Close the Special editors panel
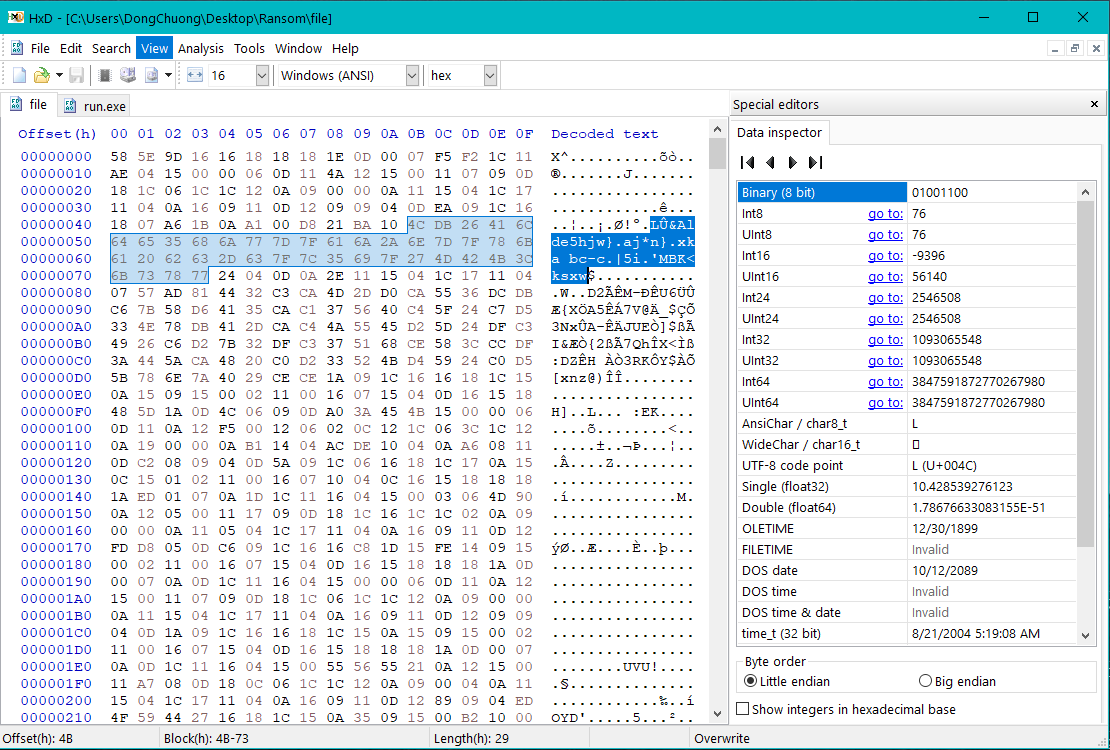 tap(1094, 104)
